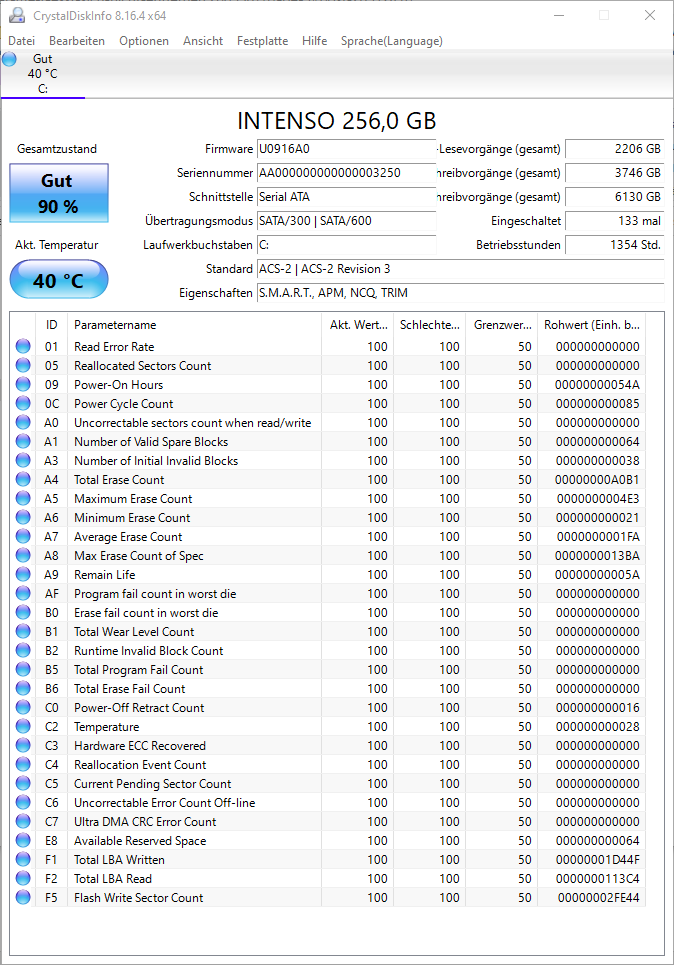Screen dimensions: 674x965
Task: Click the Betriebsstunden value 1354 Std.
Action: [615, 245]
